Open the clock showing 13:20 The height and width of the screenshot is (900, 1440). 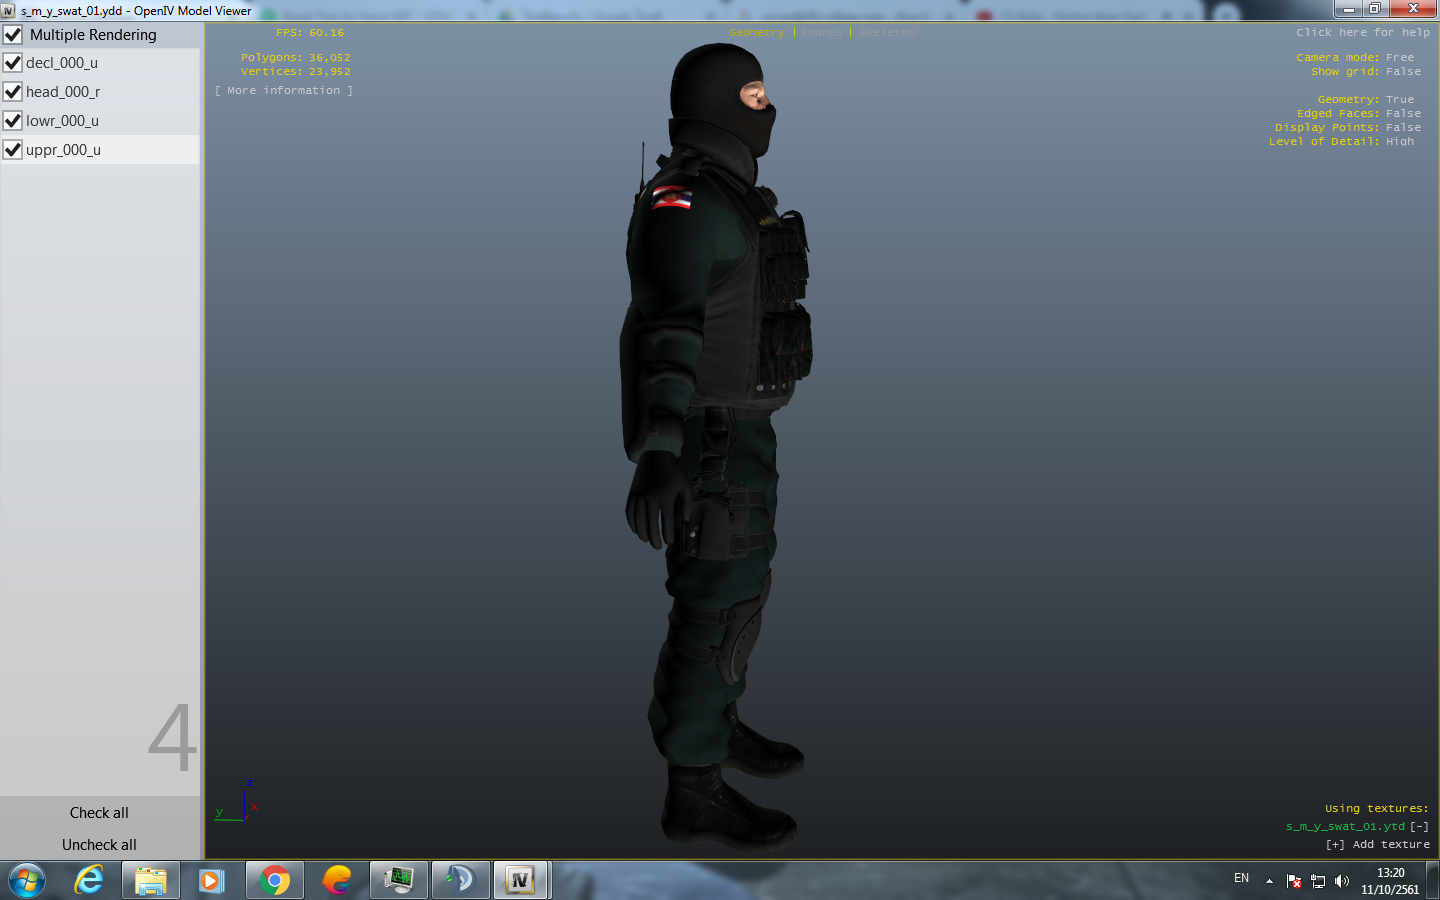pyautogui.click(x=1390, y=881)
